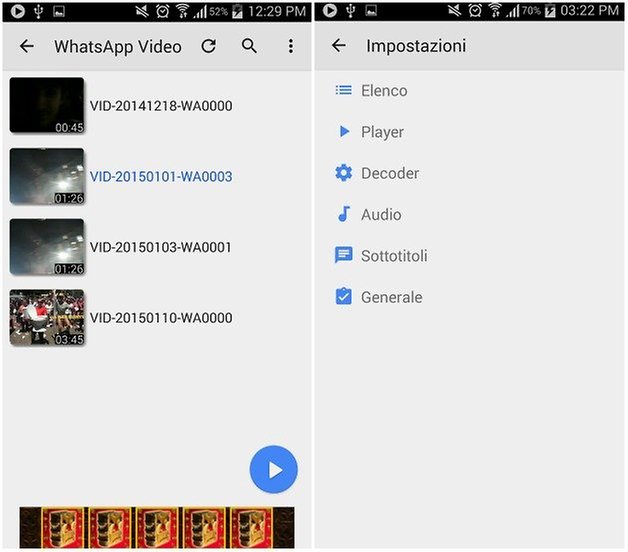Tap the Sottotitoli speech bubble icon
628x552 pixels.
(344, 255)
